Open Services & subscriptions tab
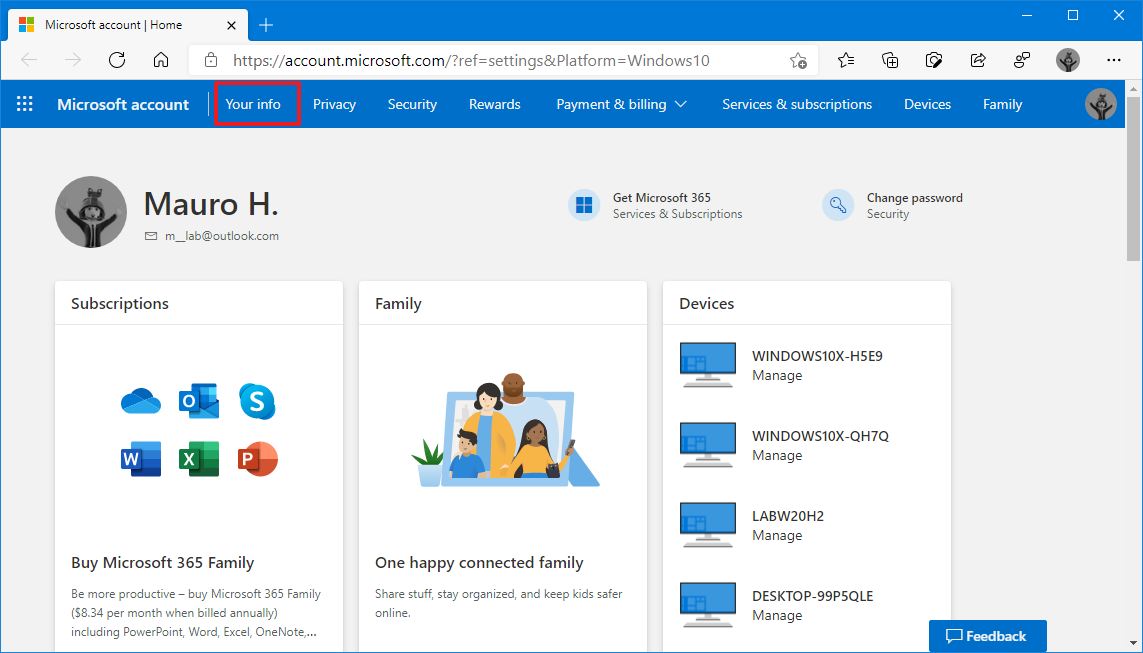Screen dimensions: 1143x653 point(797,104)
